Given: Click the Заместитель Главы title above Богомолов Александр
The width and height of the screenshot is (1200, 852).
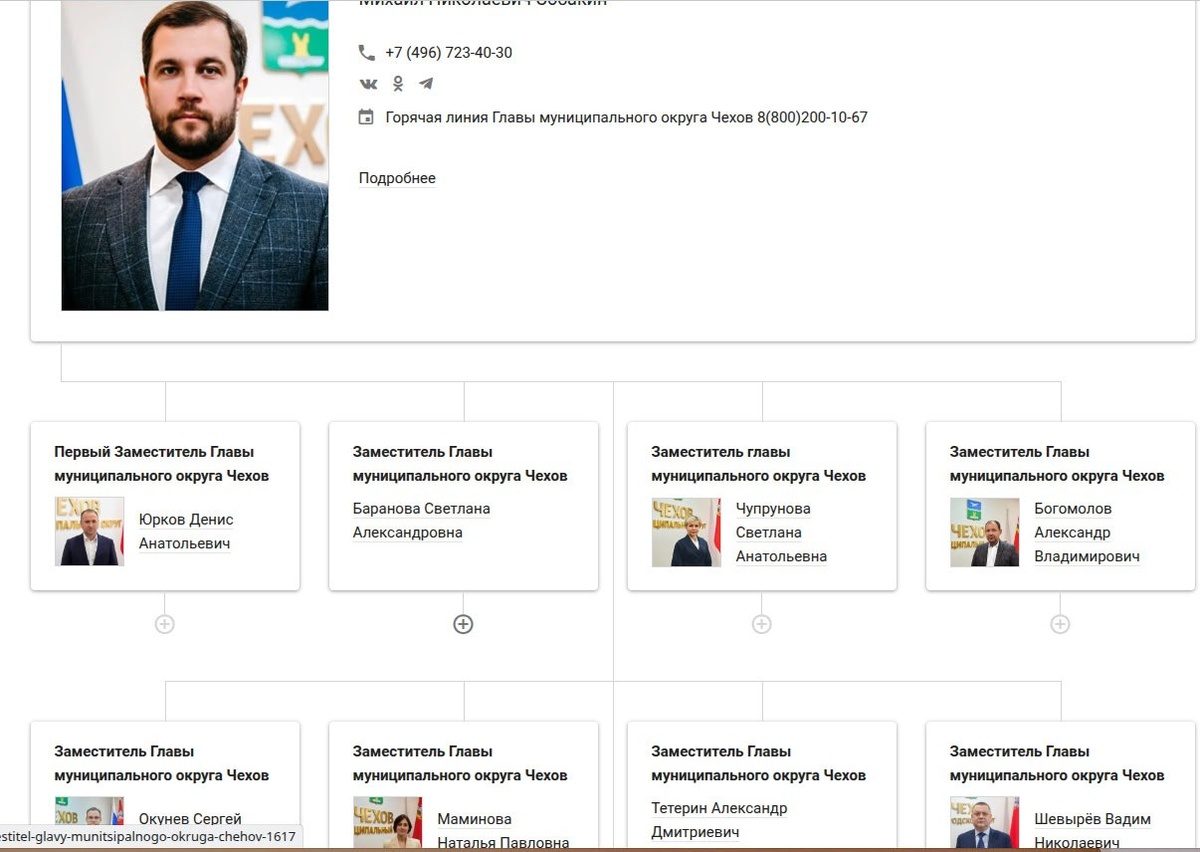Looking at the screenshot, I should pyautogui.click(x=1057, y=464).
